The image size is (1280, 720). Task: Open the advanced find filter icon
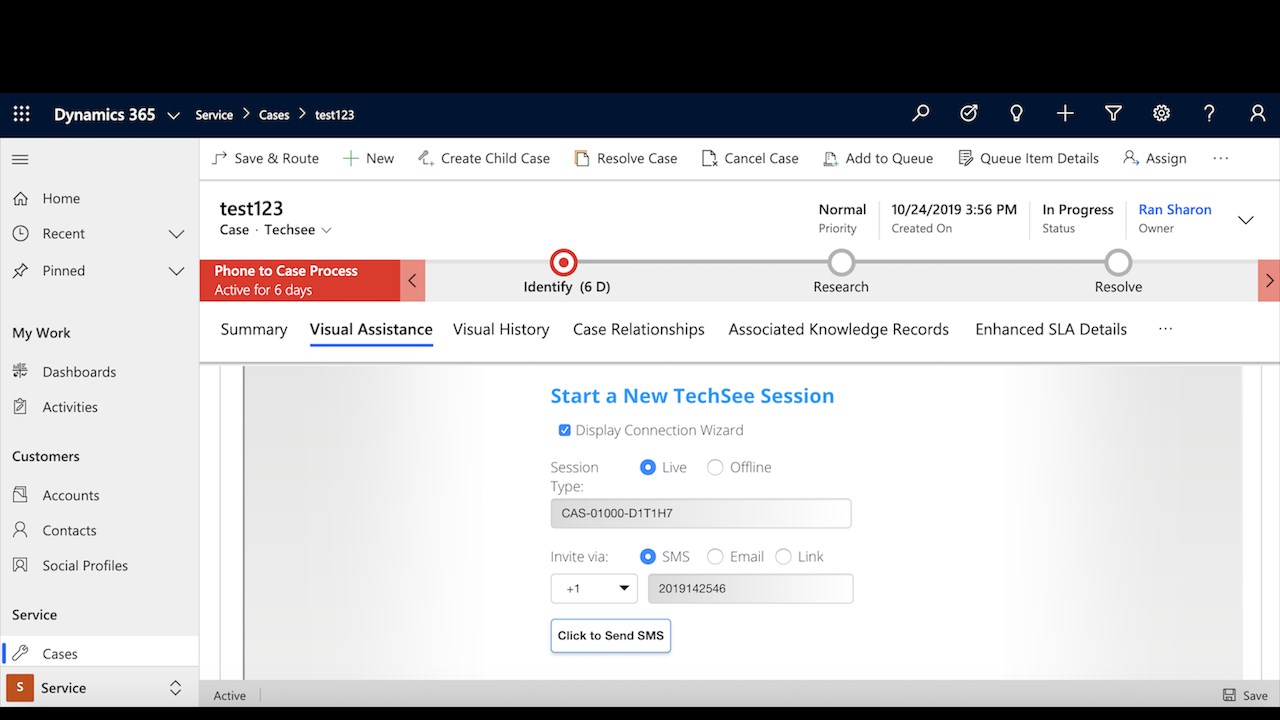click(1113, 114)
